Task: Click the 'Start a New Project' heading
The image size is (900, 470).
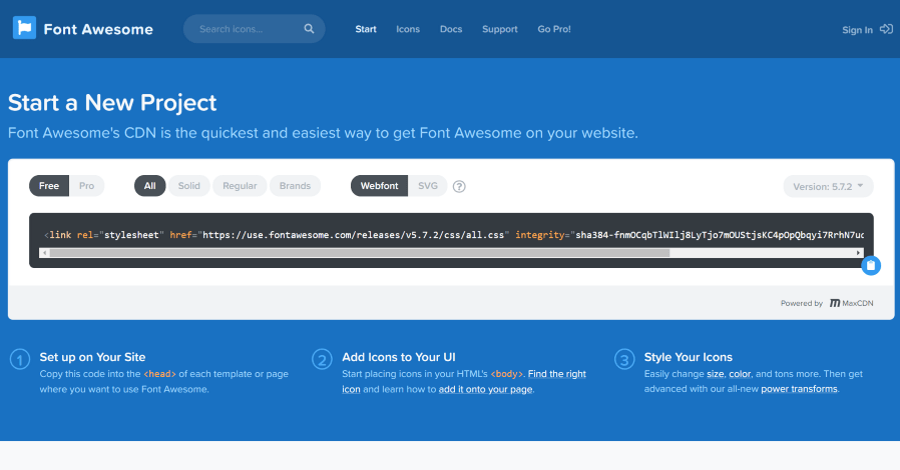Action: (x=112, y=103)
